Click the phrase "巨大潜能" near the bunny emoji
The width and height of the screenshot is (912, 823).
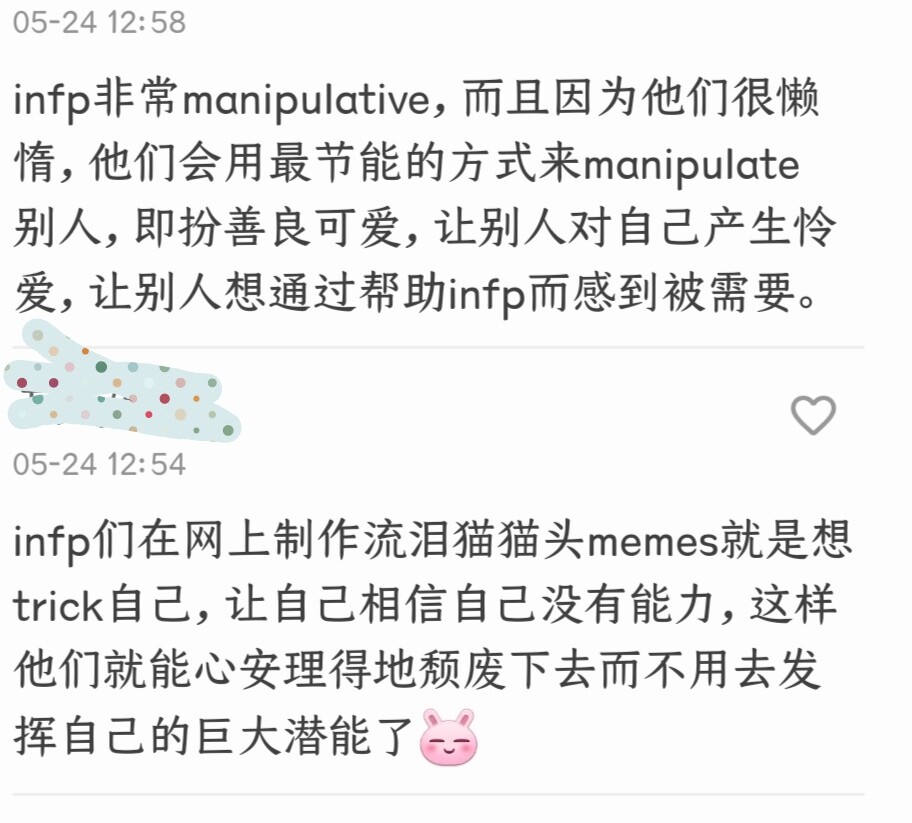point(282,736)
